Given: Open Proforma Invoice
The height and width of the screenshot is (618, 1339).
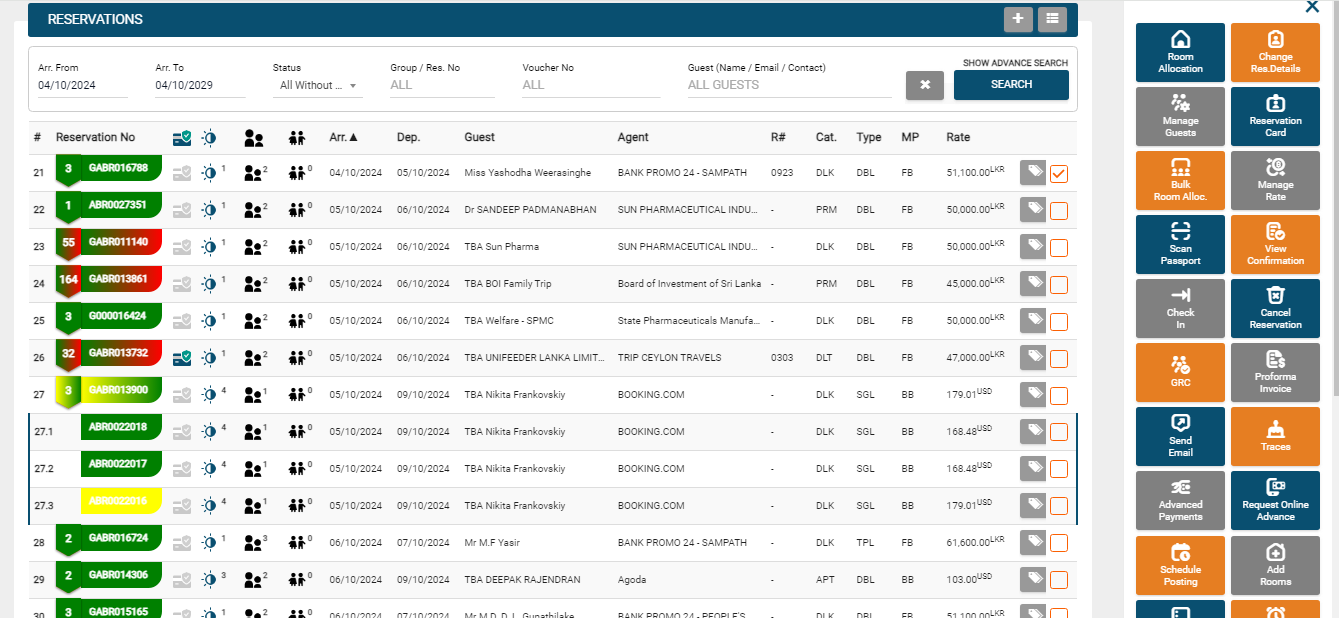Looking at the screenshot, I should pos(1275,373).
